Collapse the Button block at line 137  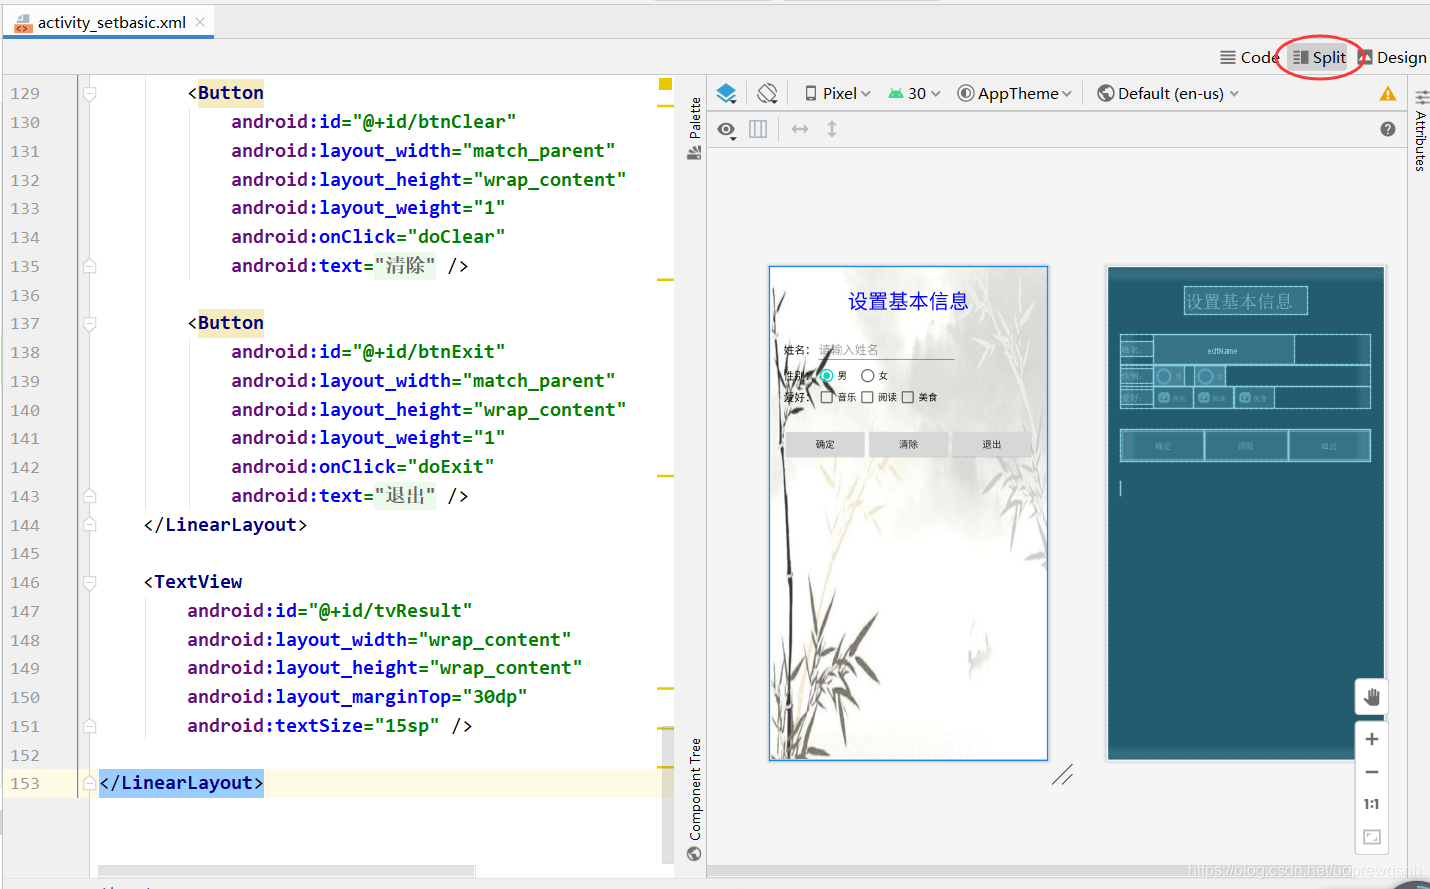pos(89,324)
